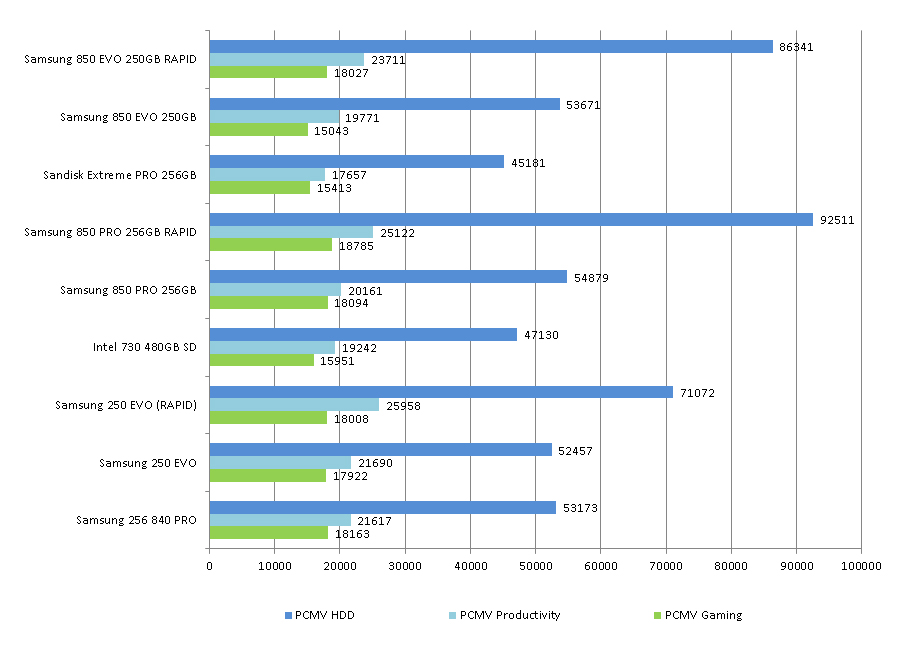This screenshot has height=671, width=900.
Task: Click the "90000" horizontal axis tick label
Action: pyautogui.click(x=797, y=567)
